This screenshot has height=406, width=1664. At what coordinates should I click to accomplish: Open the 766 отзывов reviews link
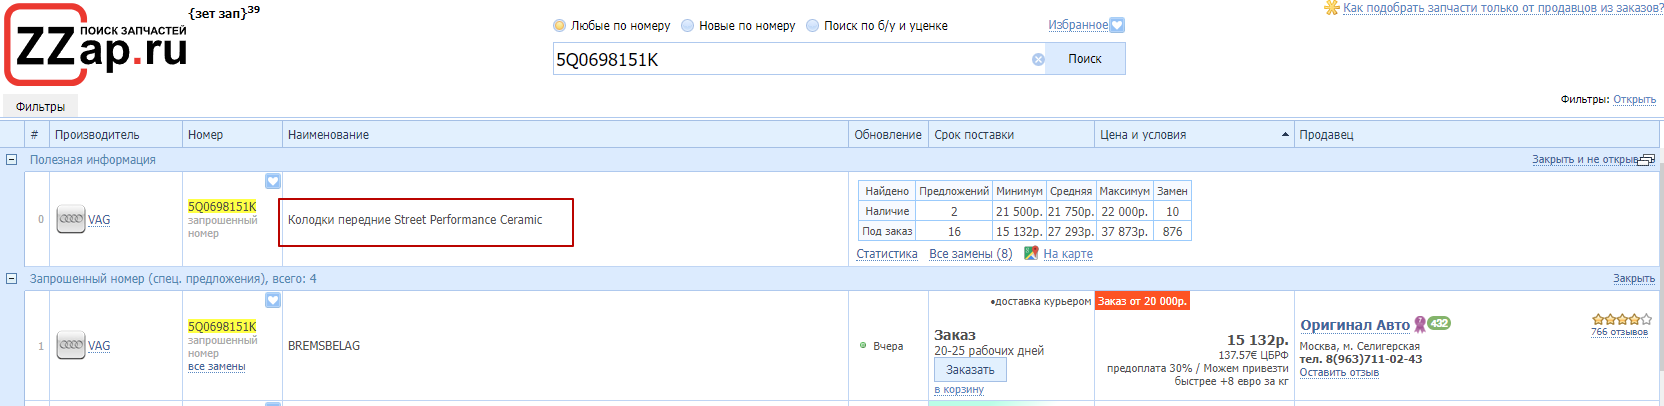[x=1619, y=332]
